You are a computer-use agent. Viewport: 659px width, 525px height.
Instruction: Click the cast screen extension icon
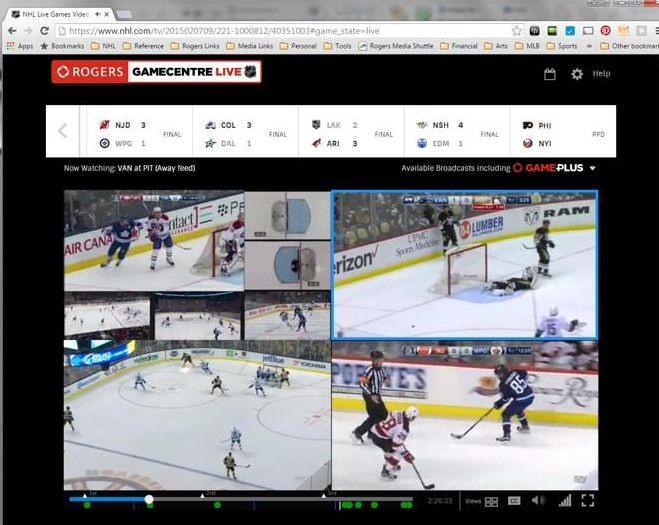click(588, 31)
